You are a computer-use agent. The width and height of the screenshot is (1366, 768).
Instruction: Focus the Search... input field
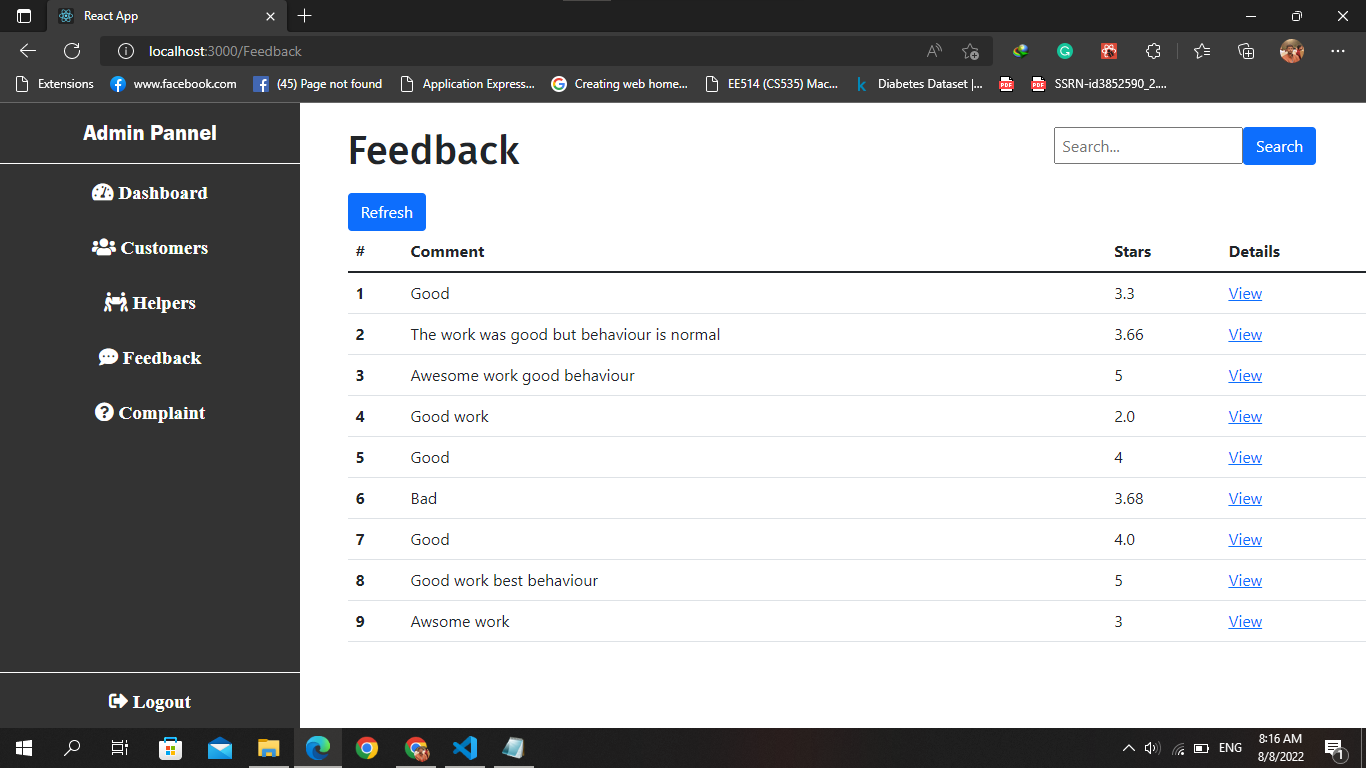(1148, 146)
